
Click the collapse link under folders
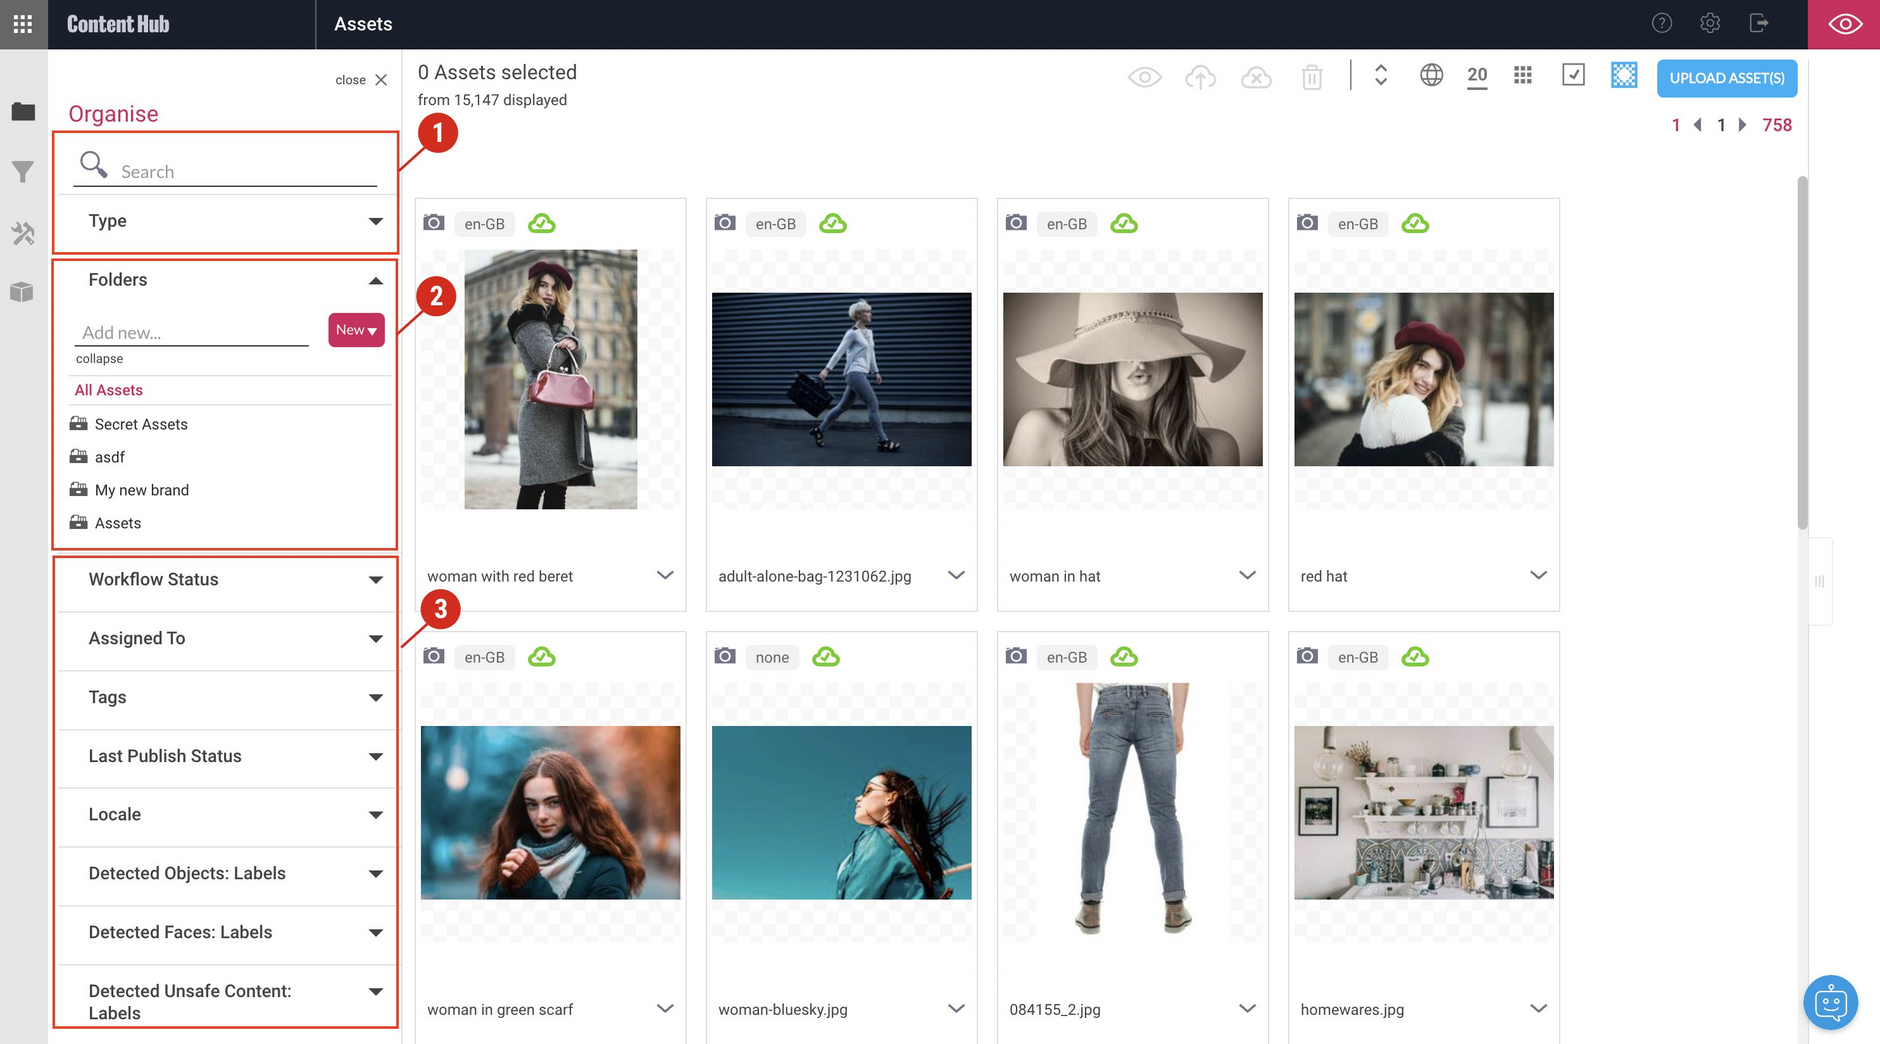click(x=99, y=359)
